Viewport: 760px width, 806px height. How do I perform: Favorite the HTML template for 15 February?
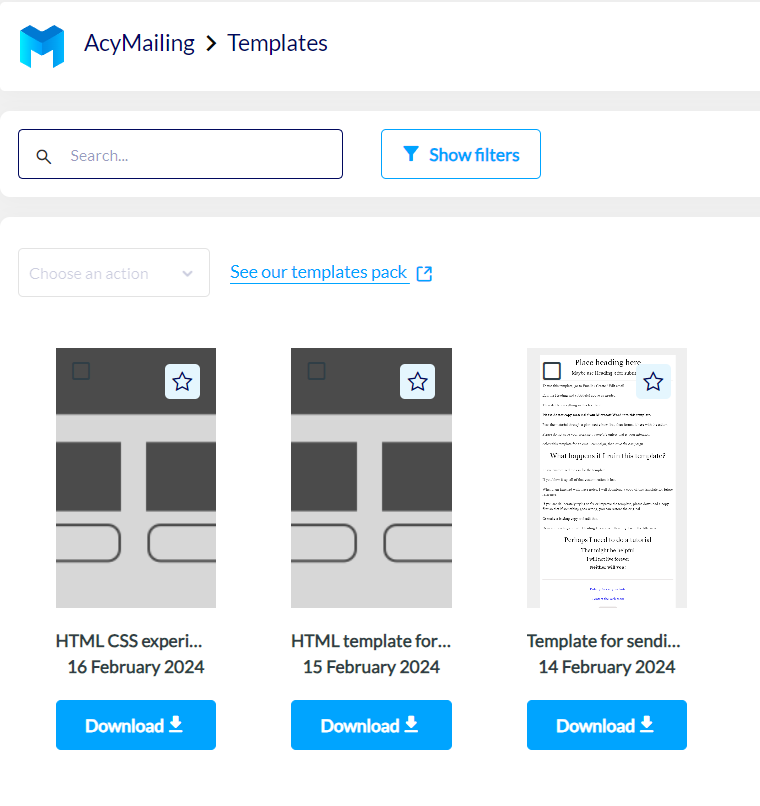(418, 381)
